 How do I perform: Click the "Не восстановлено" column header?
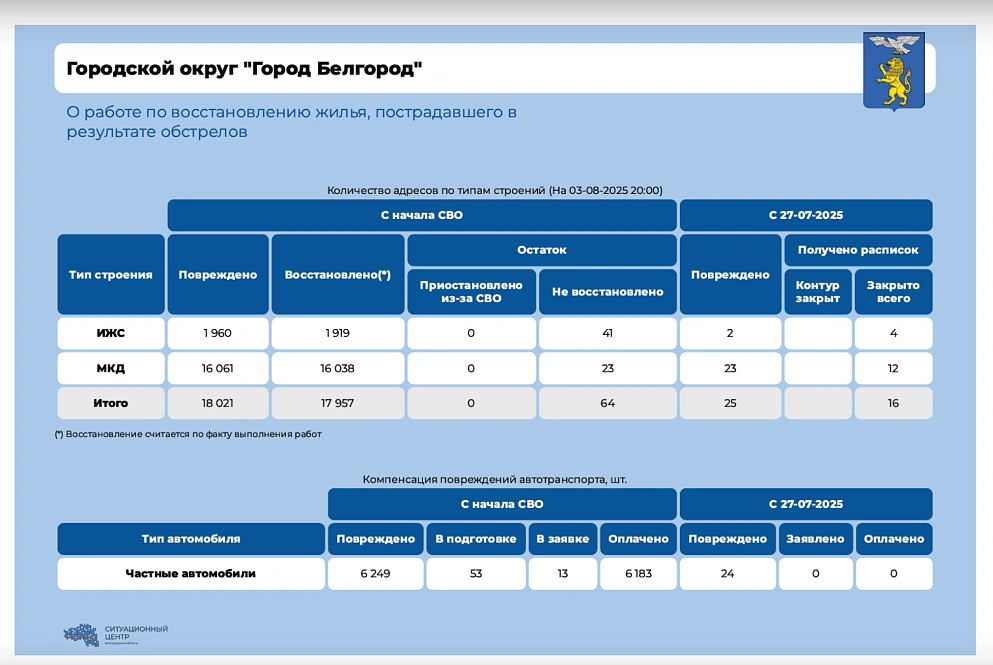607,292
